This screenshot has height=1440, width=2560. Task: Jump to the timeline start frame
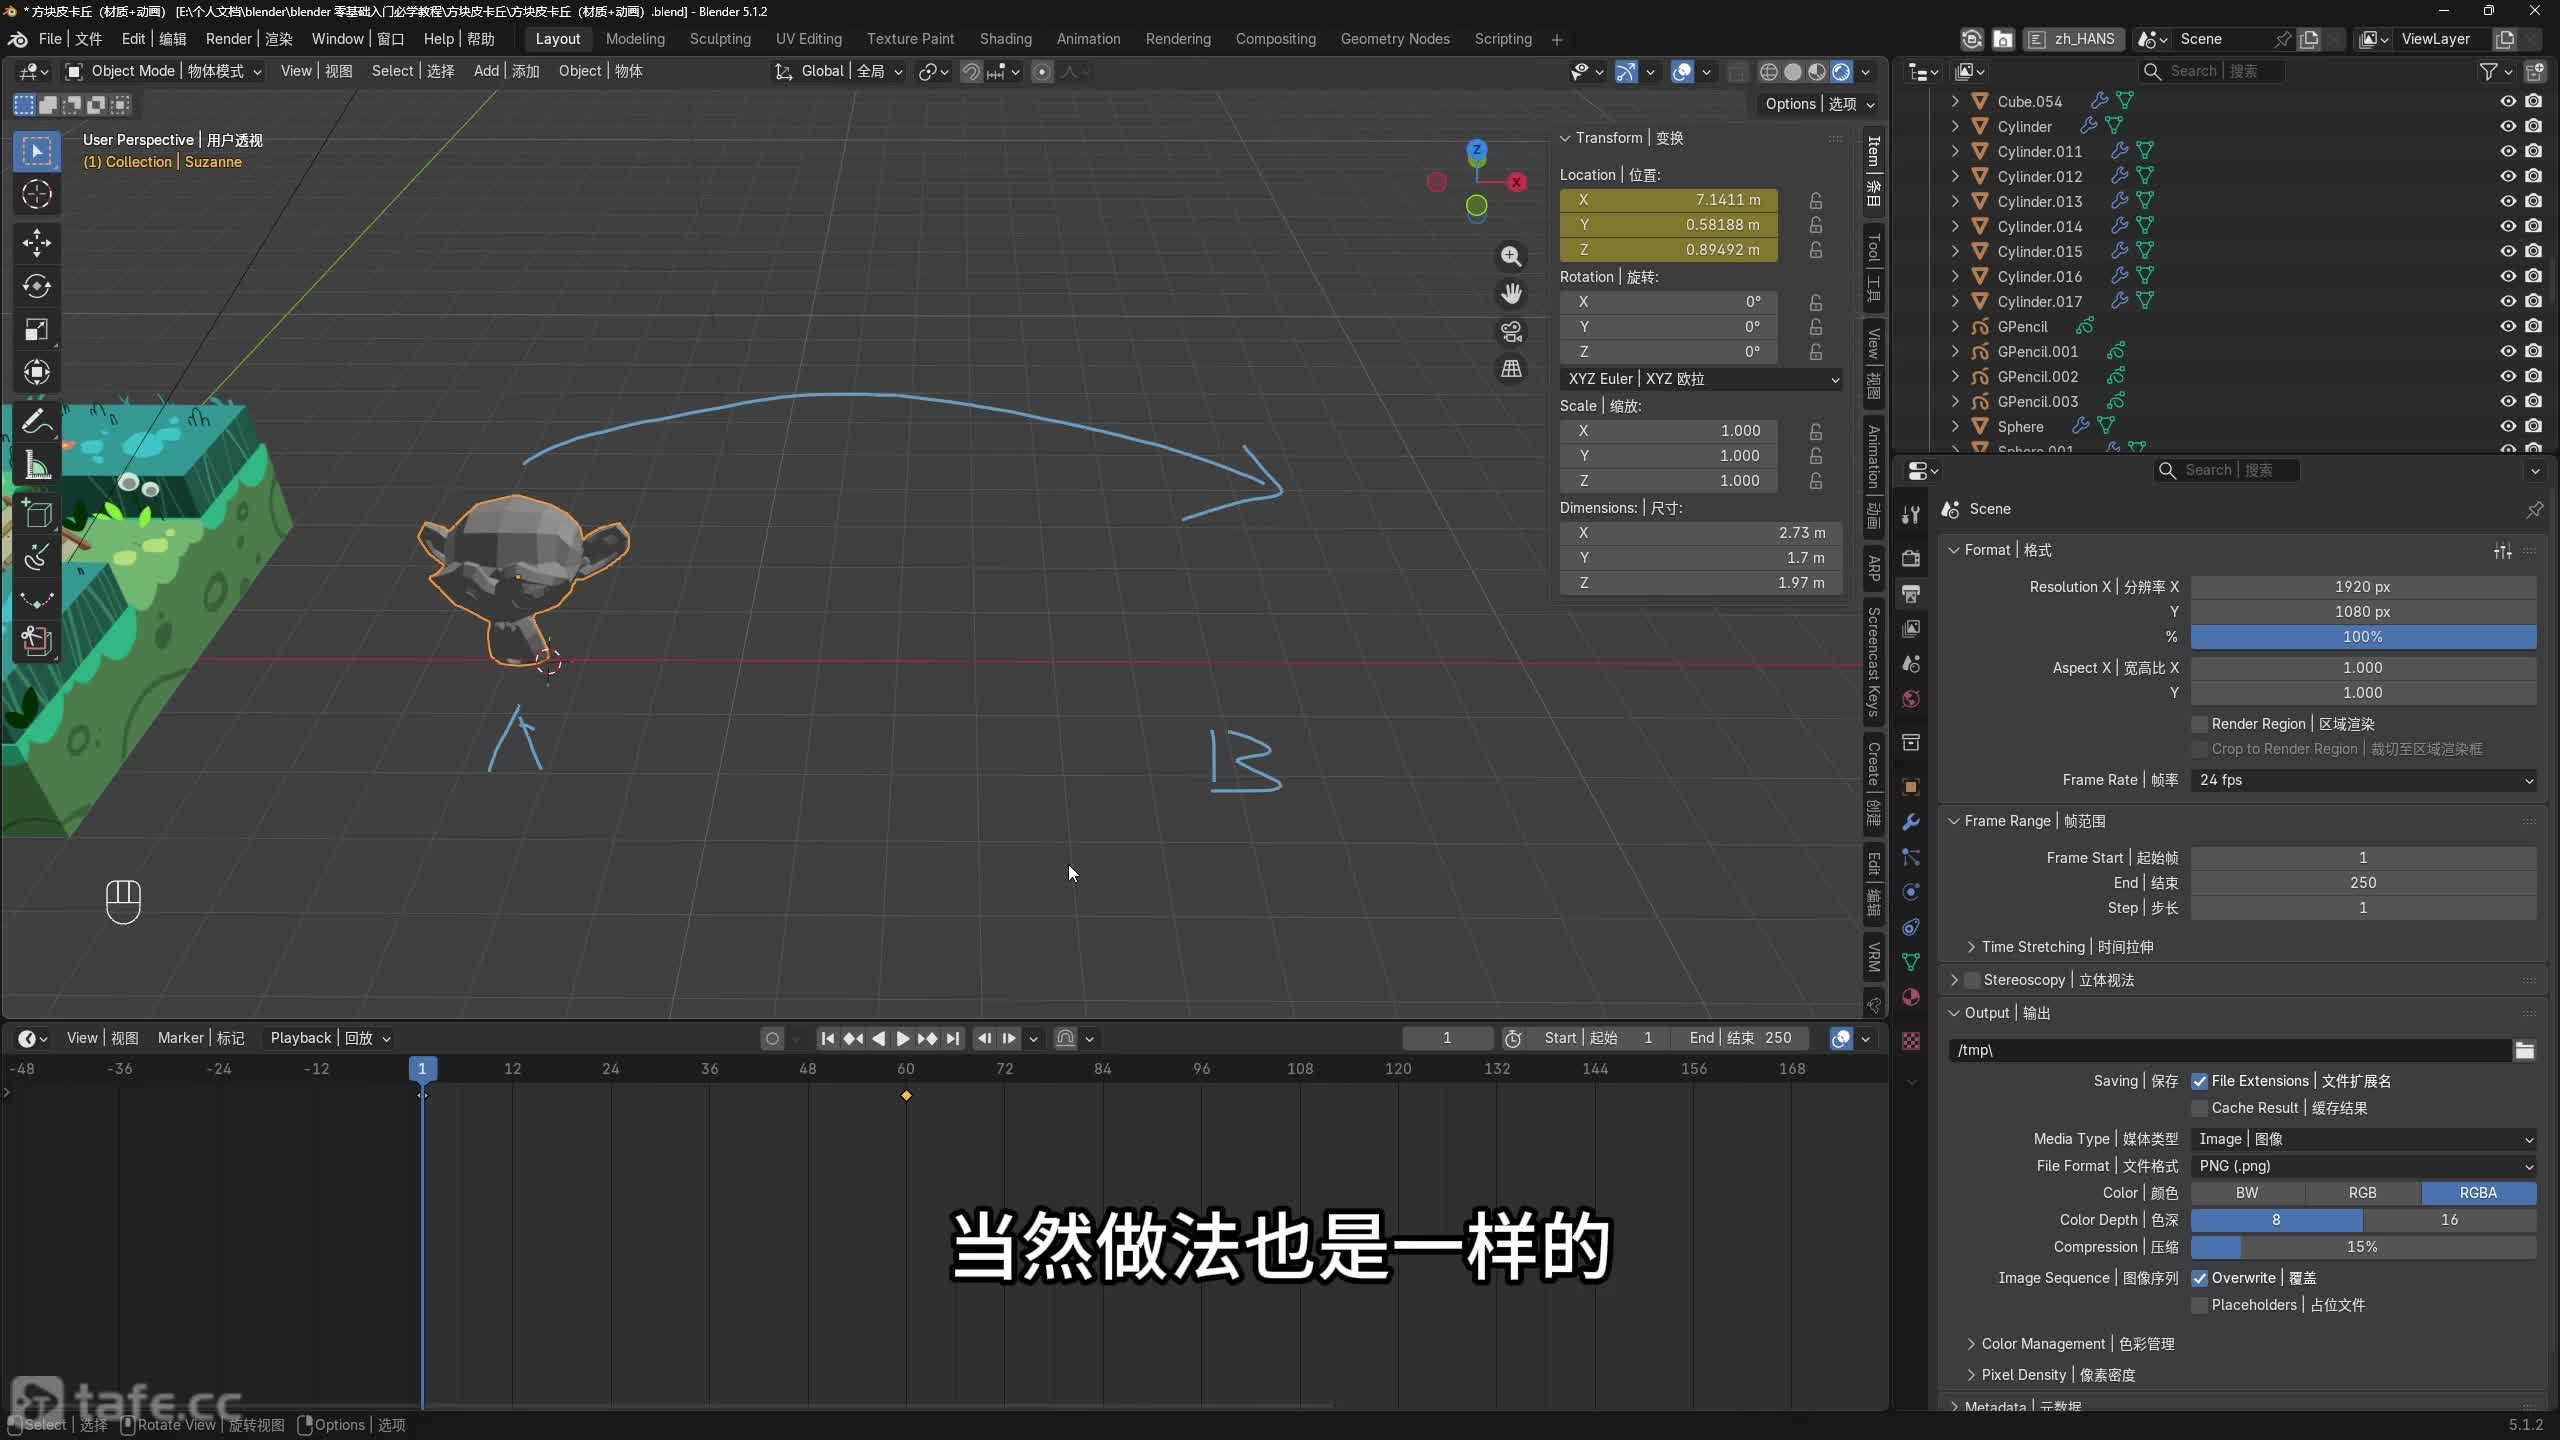(x=827, y=1039)
